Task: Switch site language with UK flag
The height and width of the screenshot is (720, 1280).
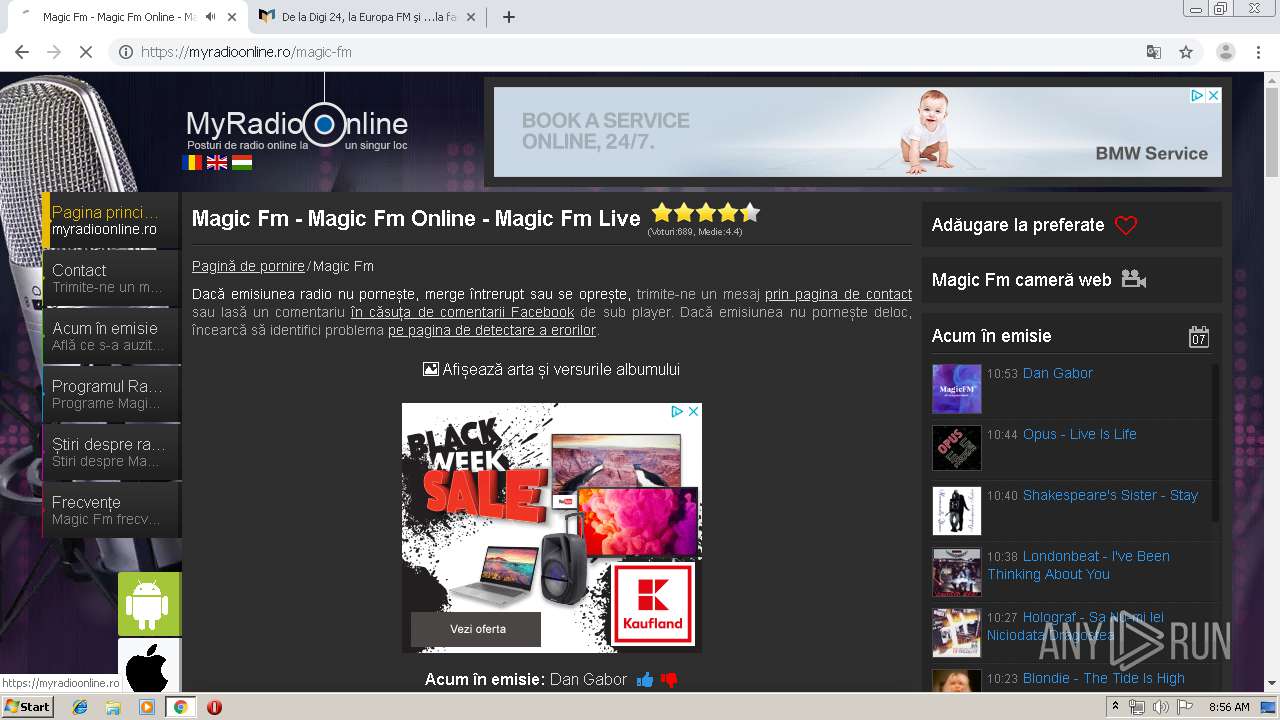Action: tap(217, 162)
